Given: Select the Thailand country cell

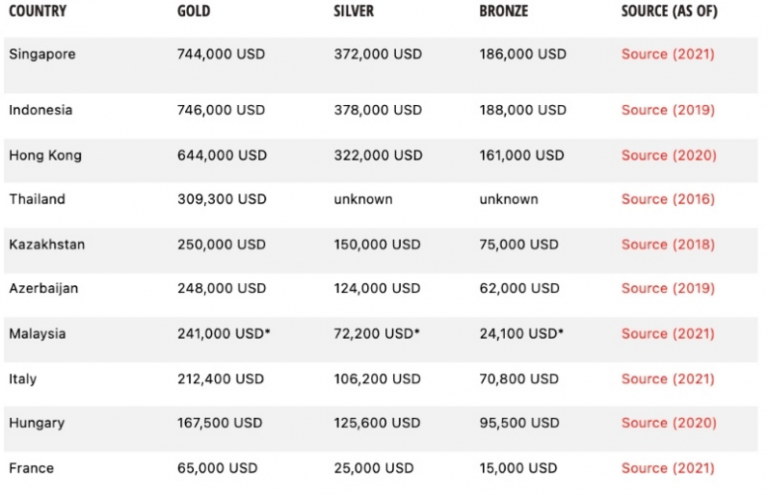Looking at the screenshot, I should coord(37,199).
